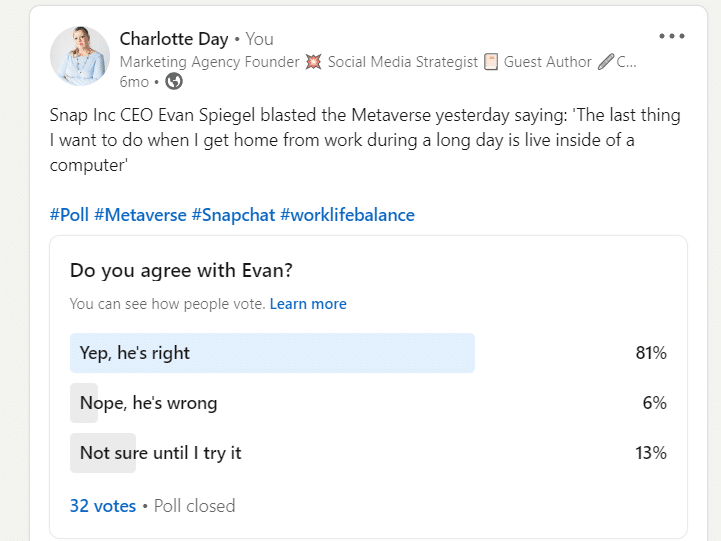Viewport: 721px width, 541px height.
Task: Select the "Yep, he's right" poll option
Action: 135,353
